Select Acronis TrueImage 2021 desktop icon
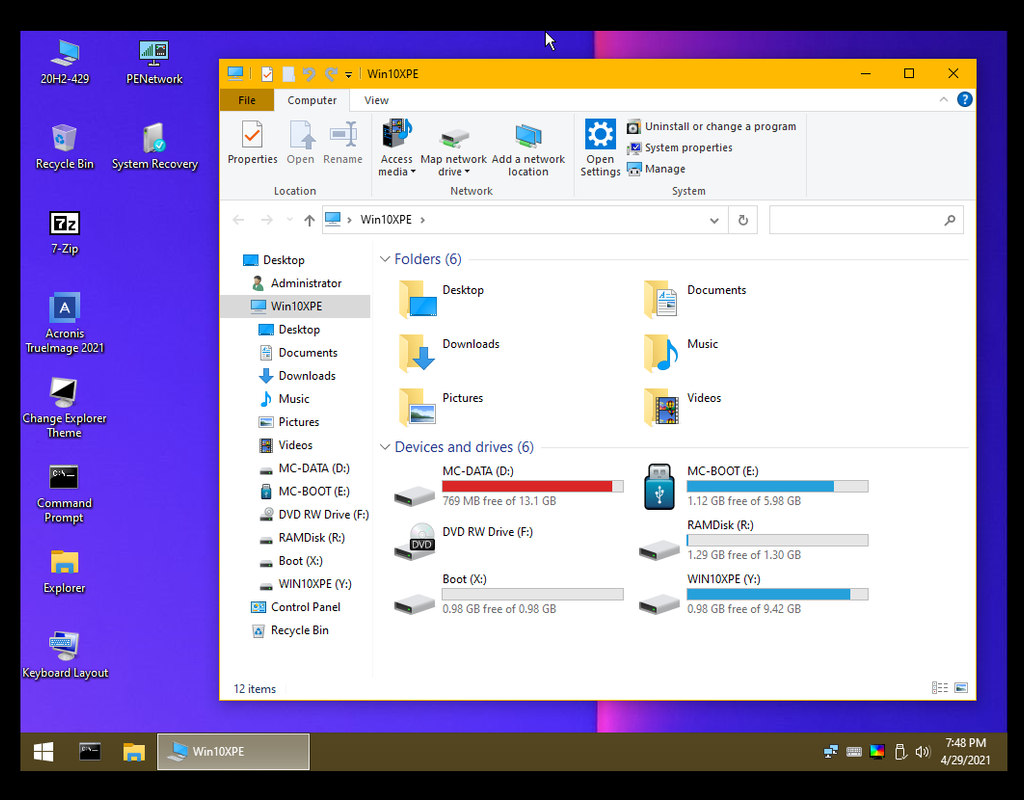Image resolution: width=1024 pixels, height=800 pixels. pos(65,323)
